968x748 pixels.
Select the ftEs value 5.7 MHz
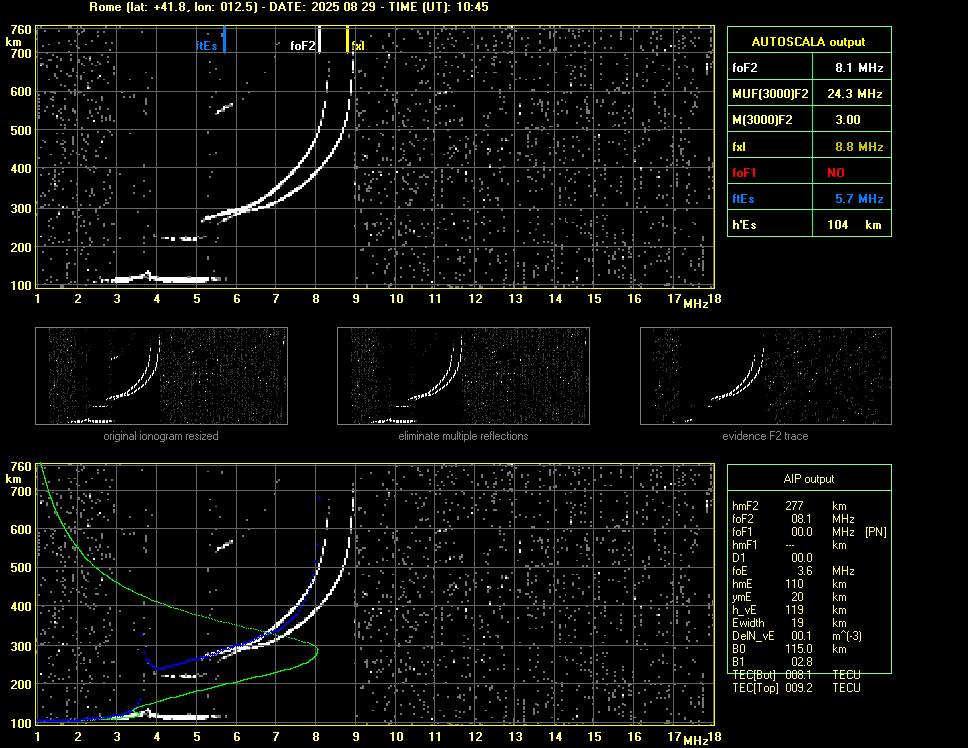click(859, 199)
